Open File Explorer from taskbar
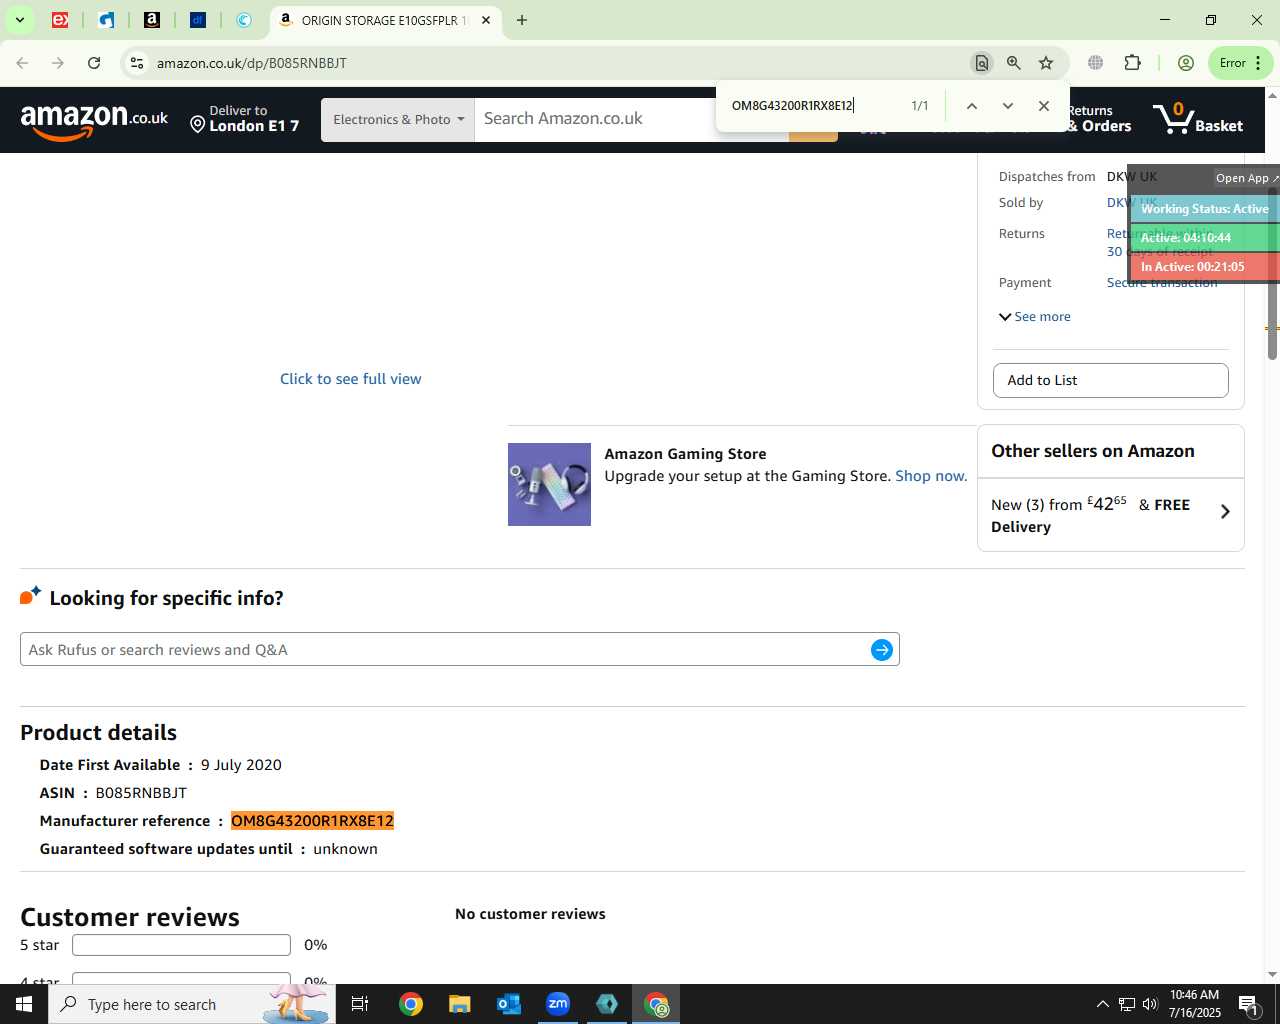The width and height of the screenshot is (1280, 1024). tap(460, 1004)
